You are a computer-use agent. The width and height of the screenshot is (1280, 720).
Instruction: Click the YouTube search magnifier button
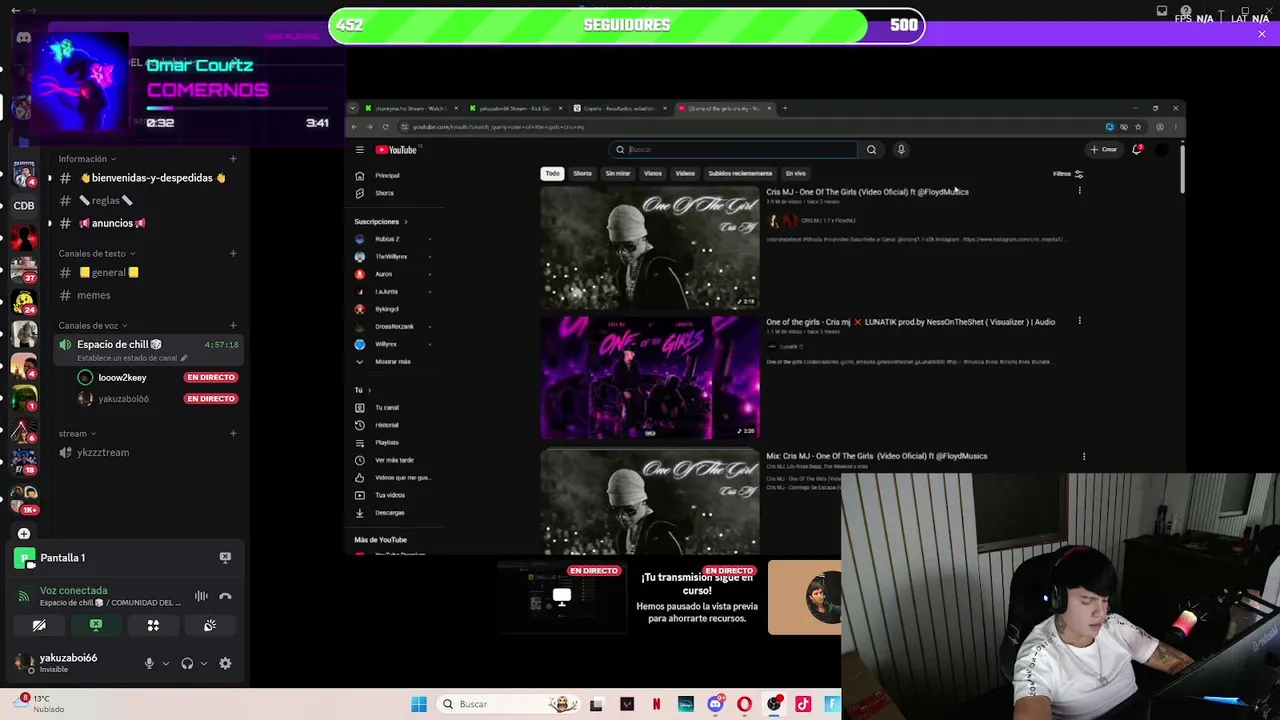click(871, 150)
